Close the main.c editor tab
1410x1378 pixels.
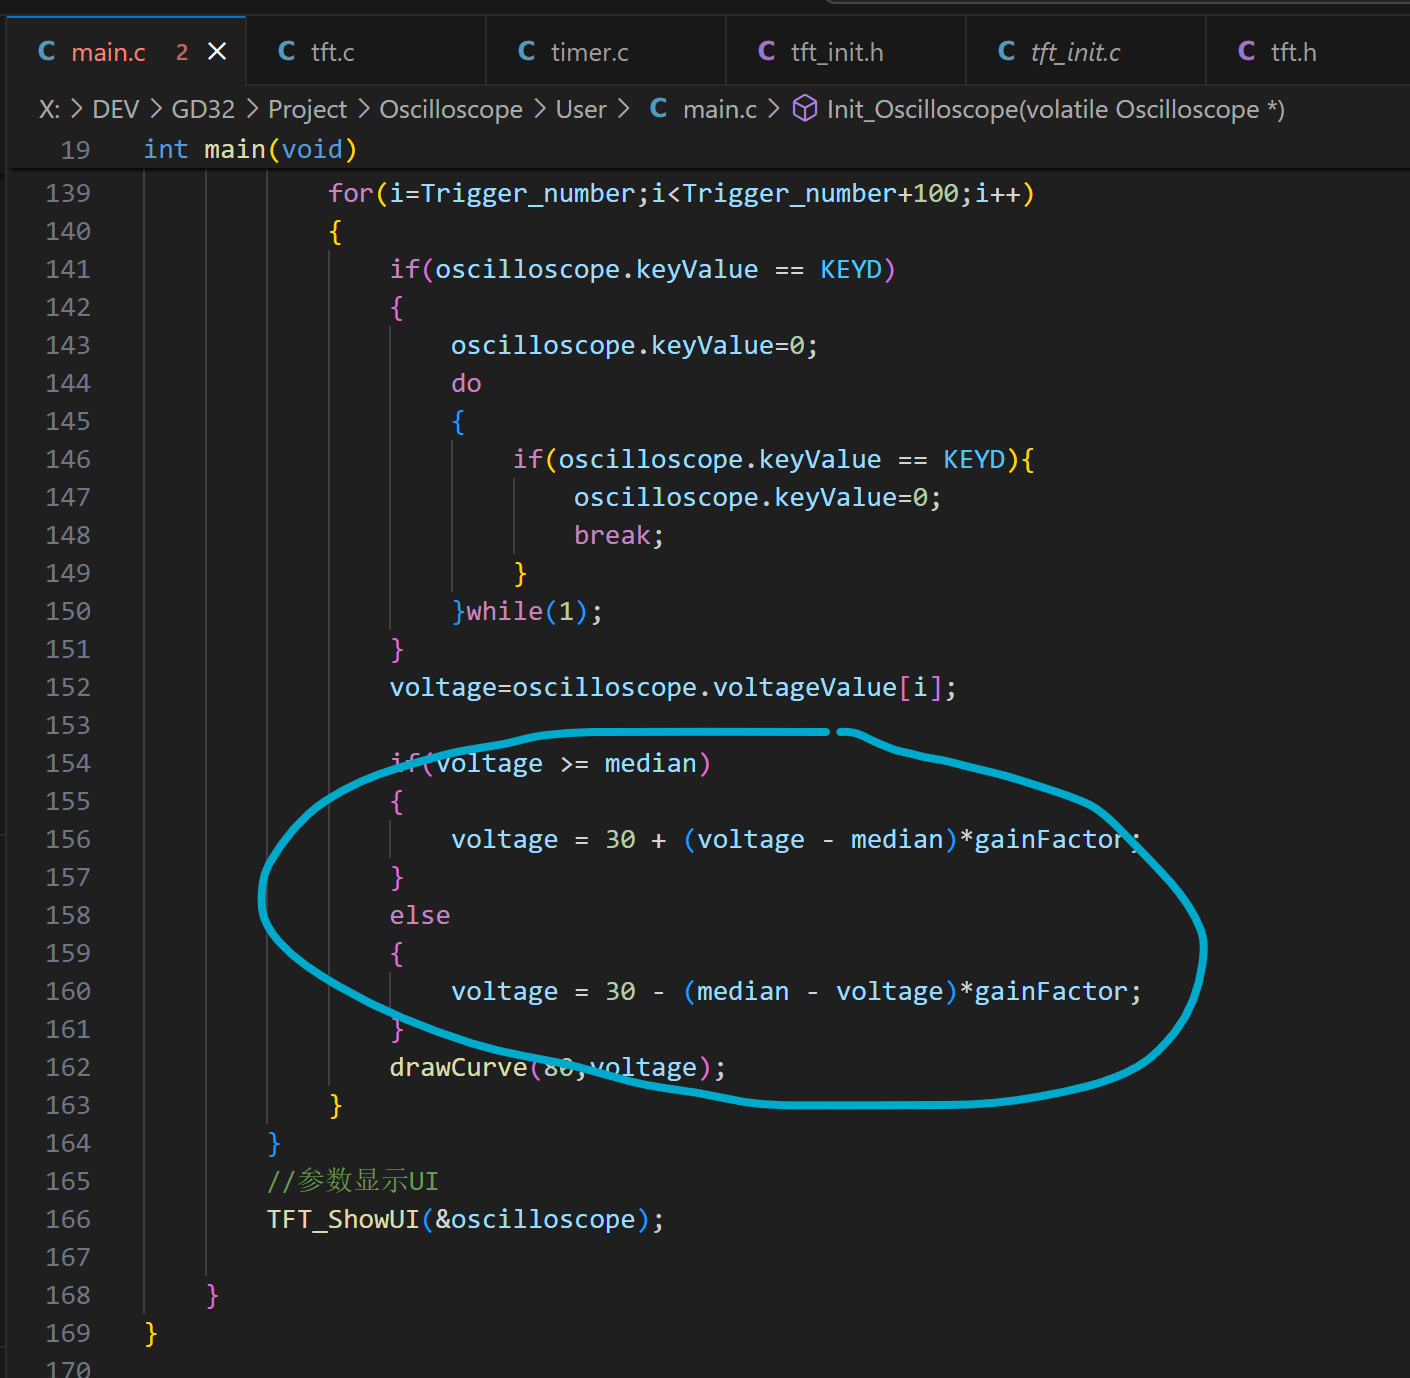[217, 52]
